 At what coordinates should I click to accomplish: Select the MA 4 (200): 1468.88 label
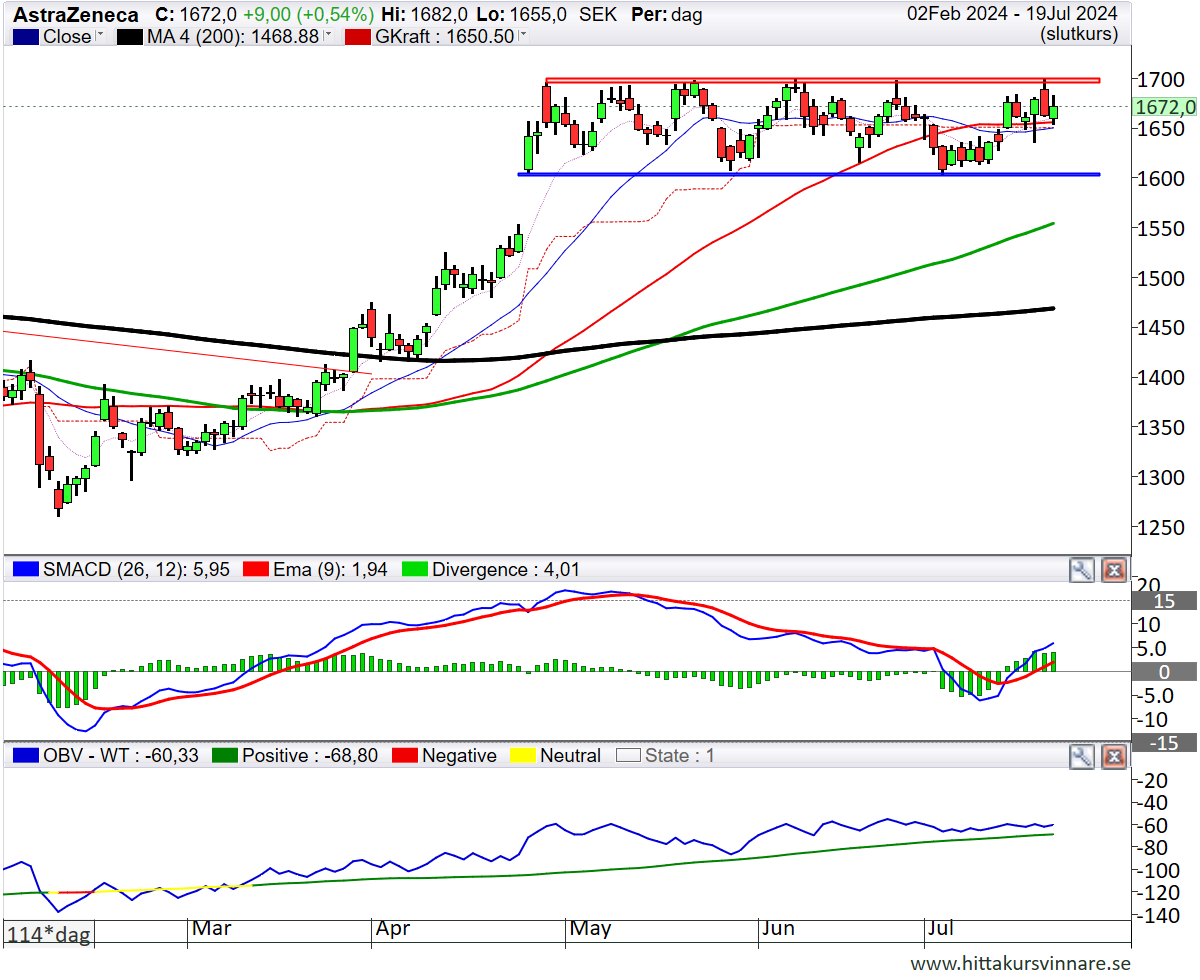pyautogui.click(x=233, y=36)
